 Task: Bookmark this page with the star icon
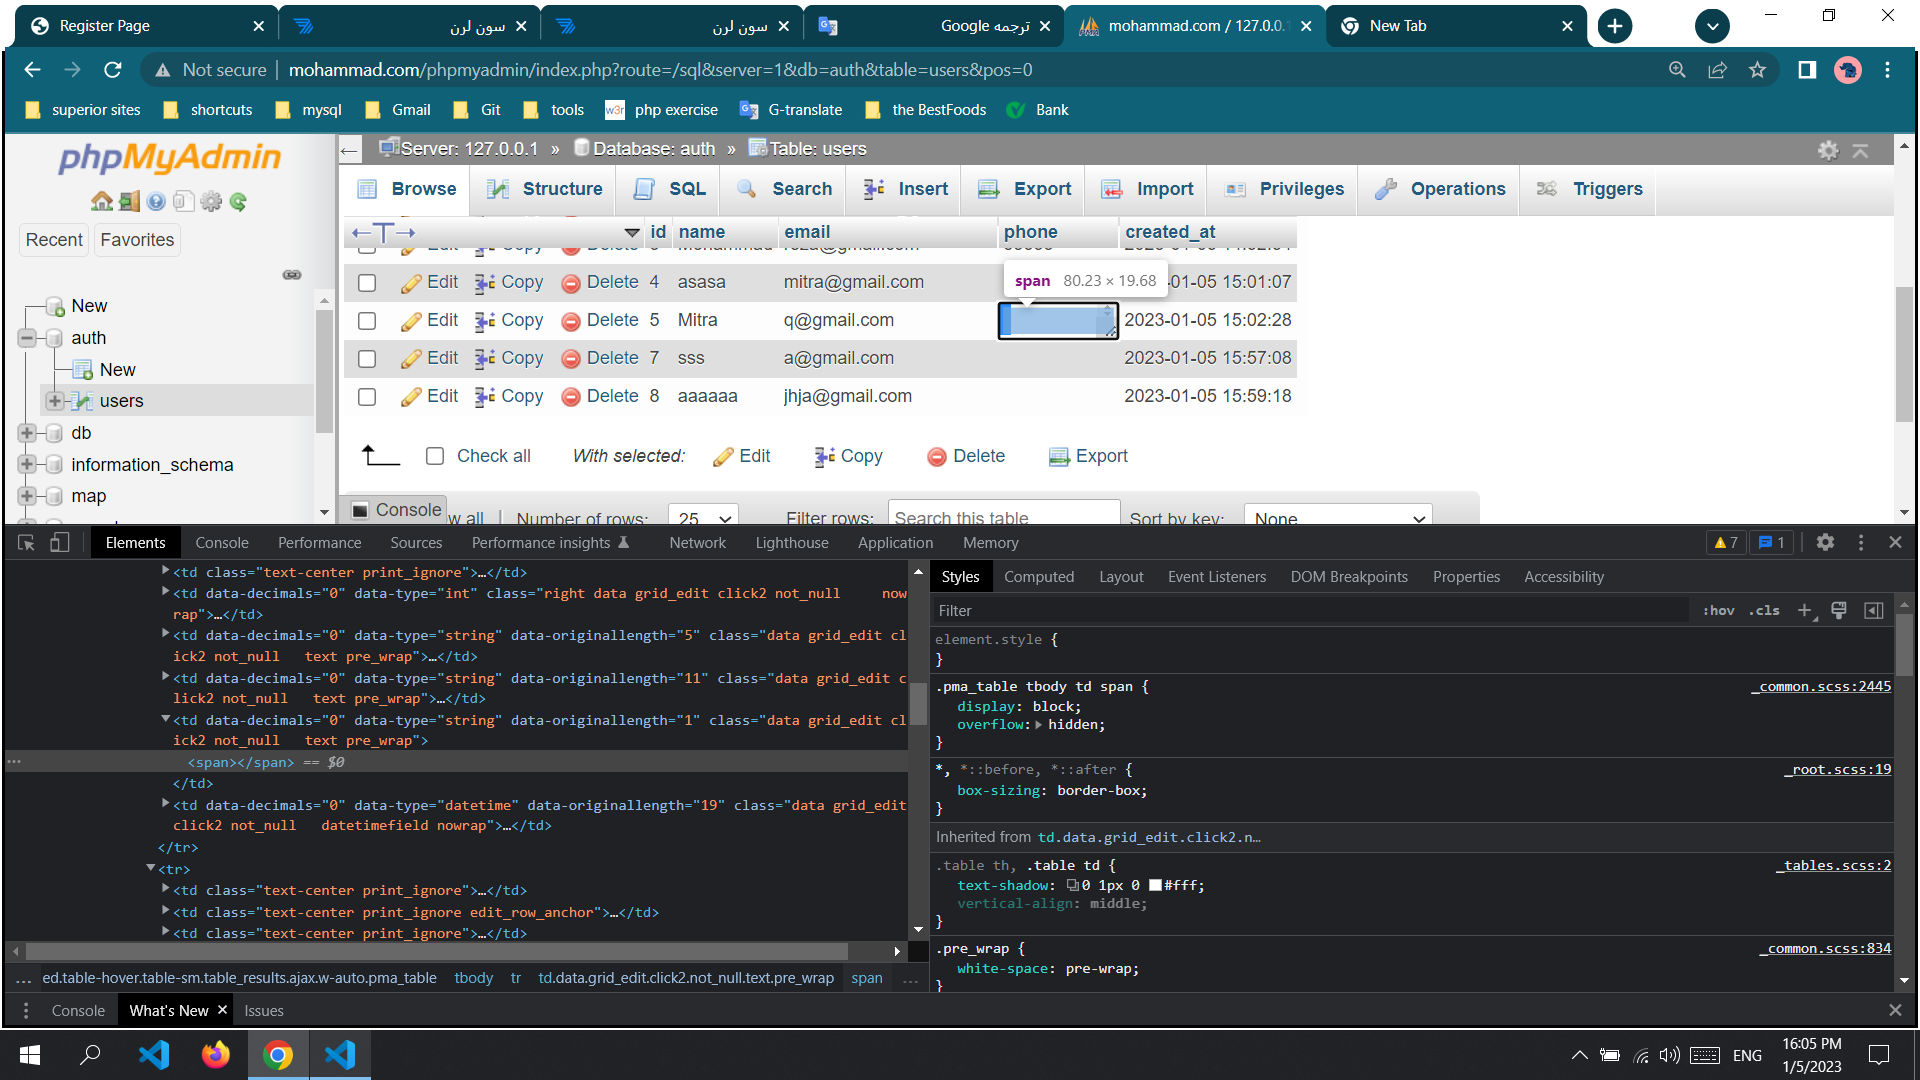point(1757,70)
